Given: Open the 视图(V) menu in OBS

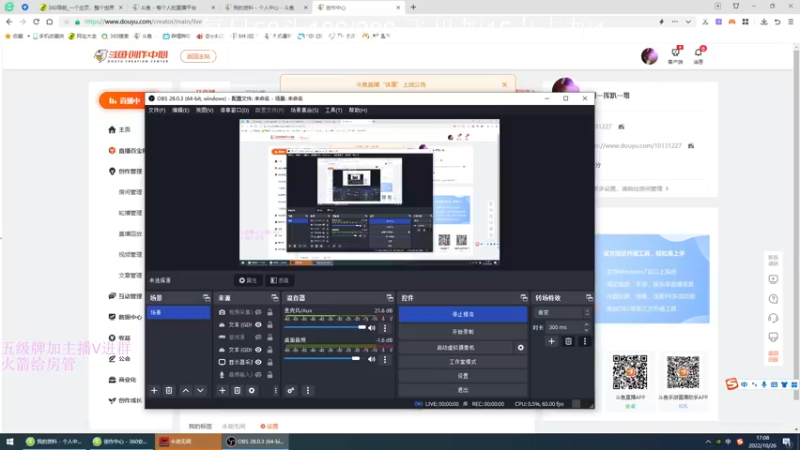Looking at the screenshot, I should 205,110.
